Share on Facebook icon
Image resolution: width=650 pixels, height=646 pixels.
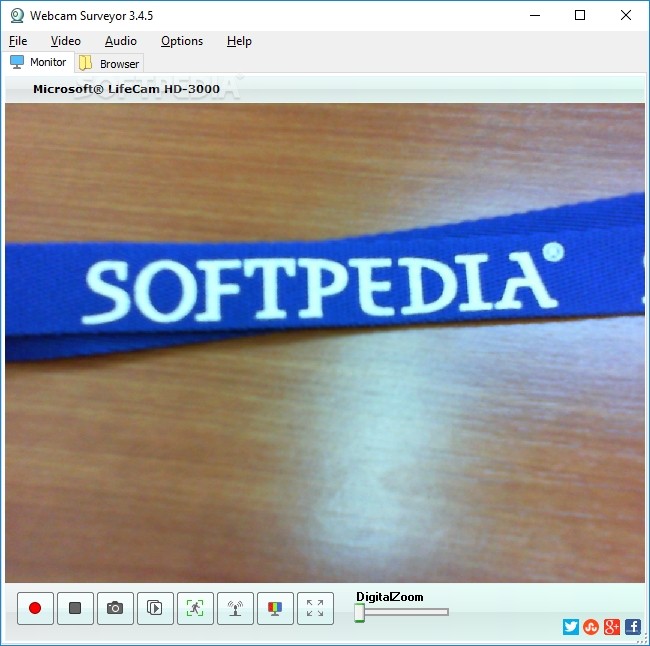tap(633, 627)
